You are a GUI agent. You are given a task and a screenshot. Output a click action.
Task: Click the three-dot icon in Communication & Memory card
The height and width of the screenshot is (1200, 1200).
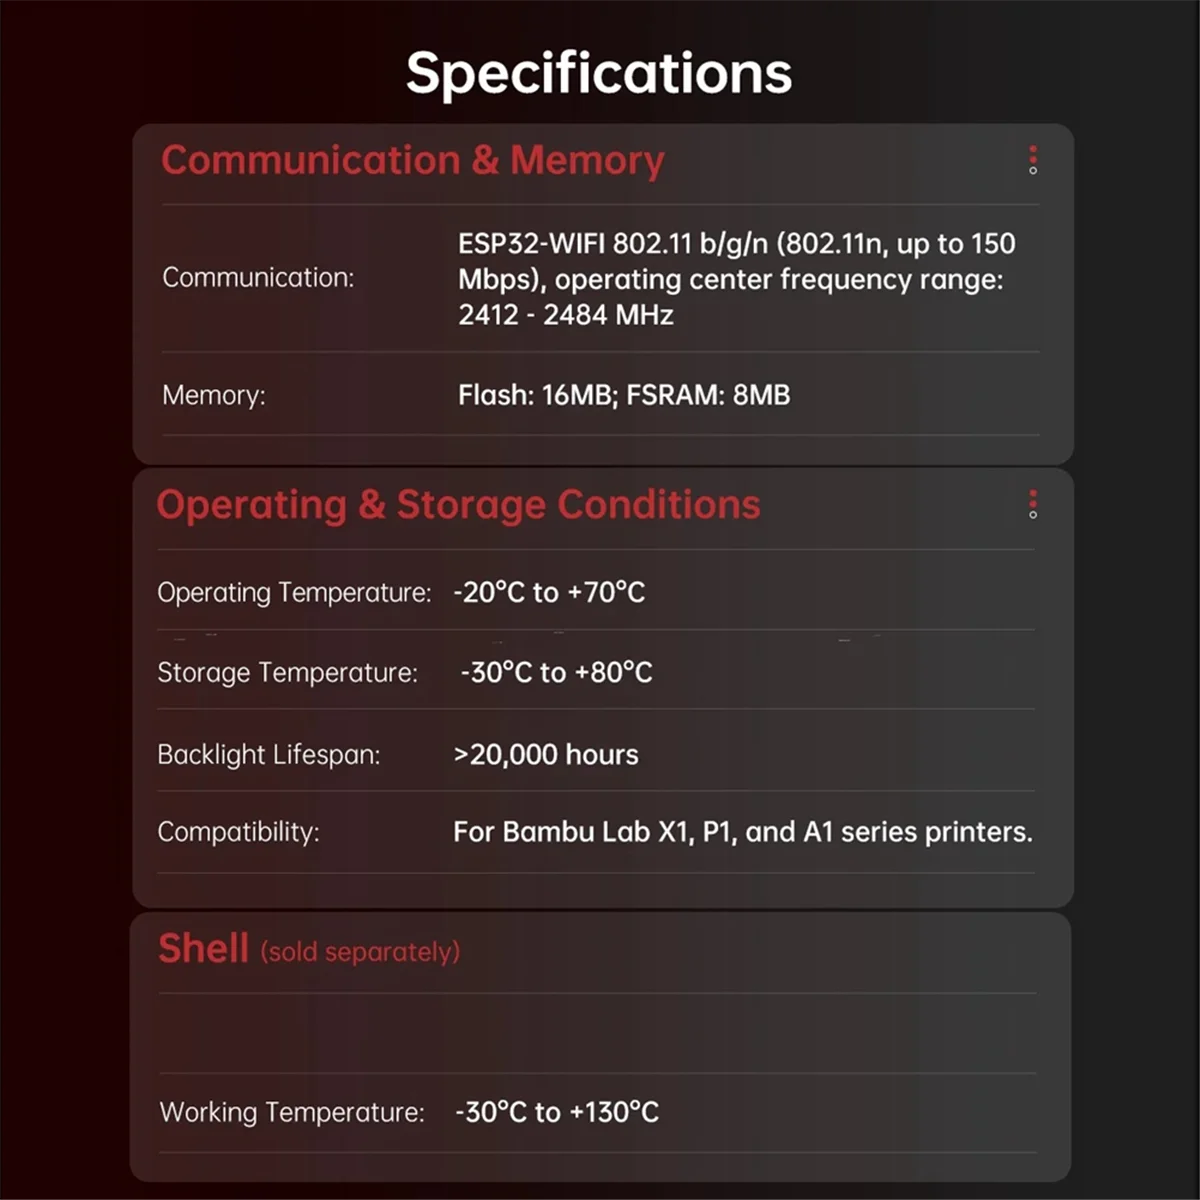click(x=1033, y=160)
